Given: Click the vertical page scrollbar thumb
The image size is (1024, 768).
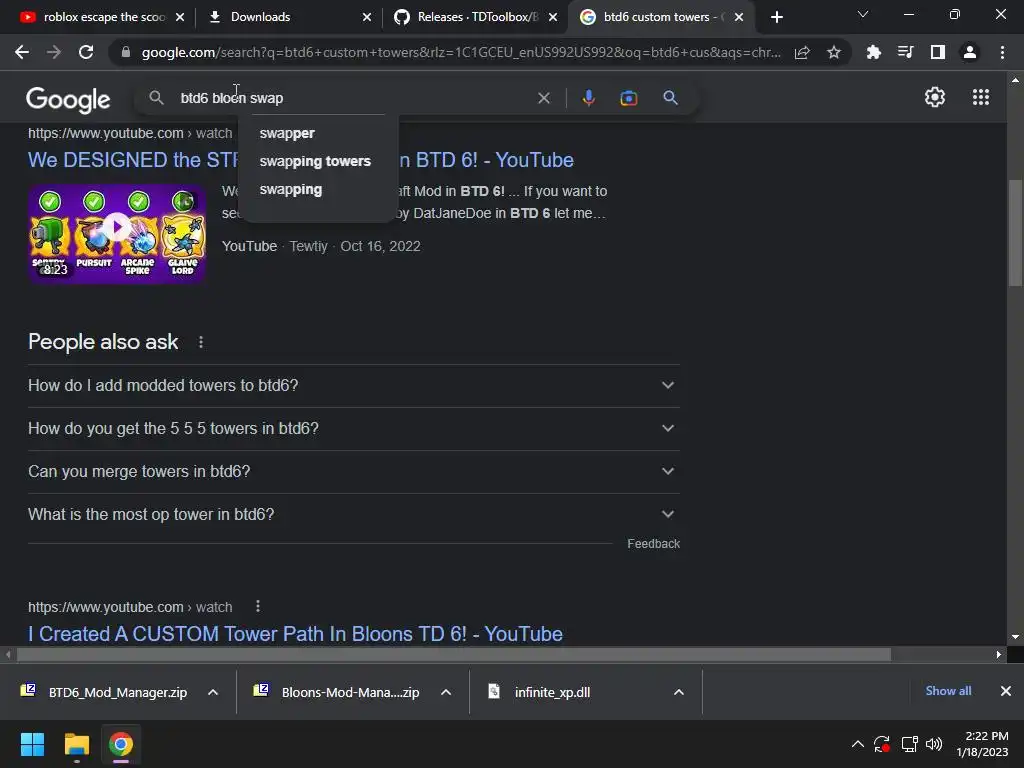Looking at the screenshot, I should pos(1015,232).
